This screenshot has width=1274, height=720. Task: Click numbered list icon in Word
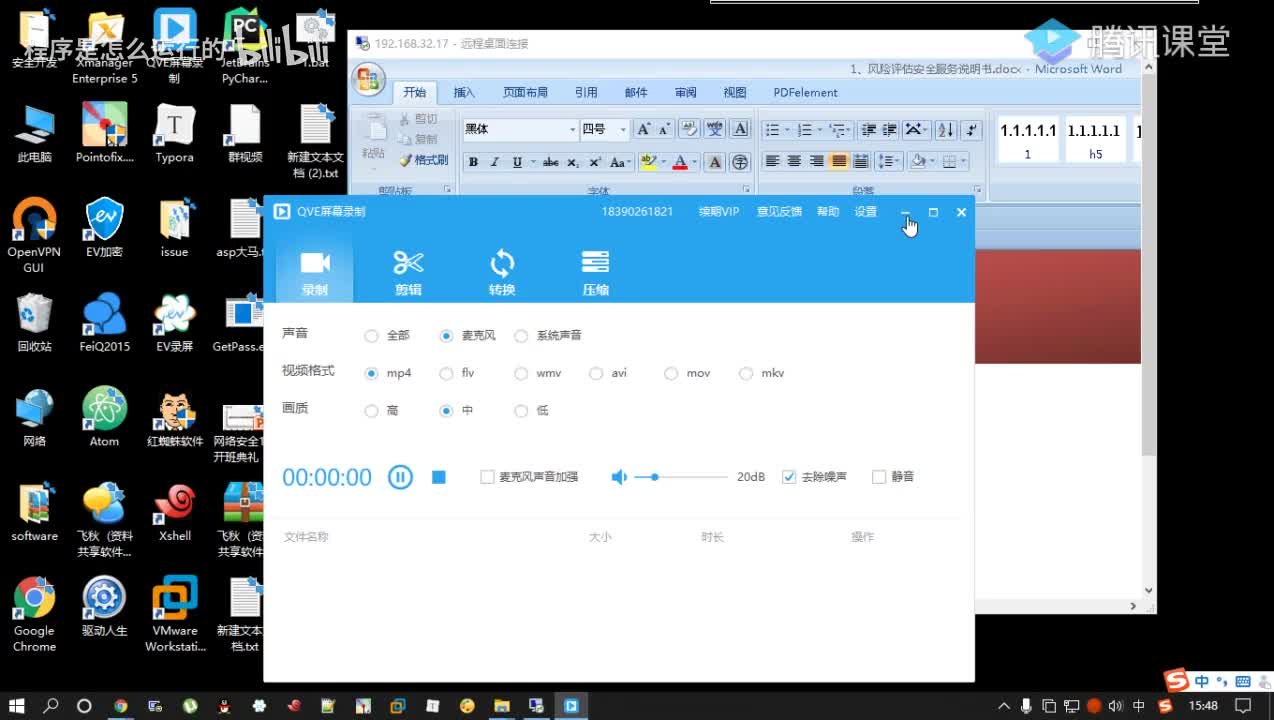[x=805, y=129]
